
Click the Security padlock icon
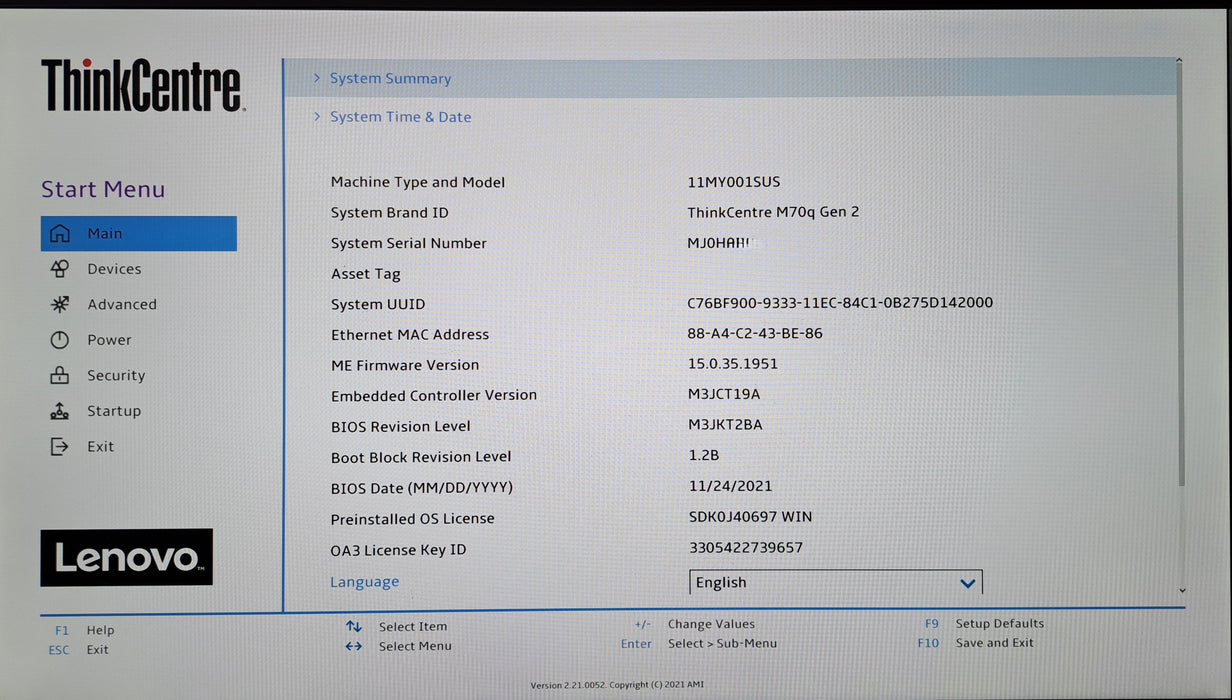coord(60,375)
